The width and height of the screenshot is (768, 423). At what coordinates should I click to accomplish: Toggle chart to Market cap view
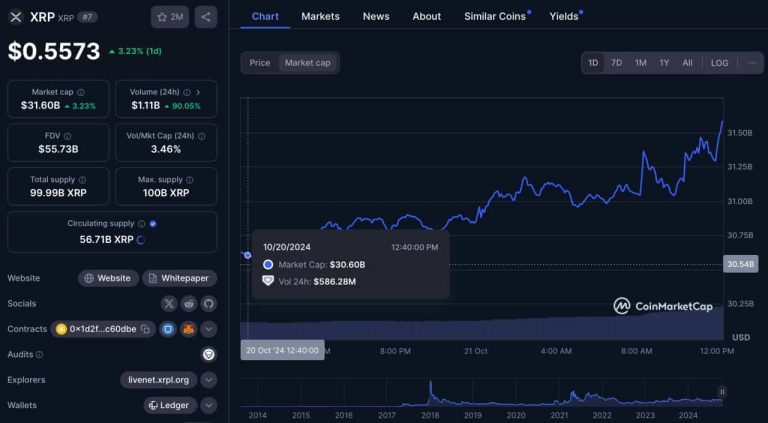click(308, 63)
